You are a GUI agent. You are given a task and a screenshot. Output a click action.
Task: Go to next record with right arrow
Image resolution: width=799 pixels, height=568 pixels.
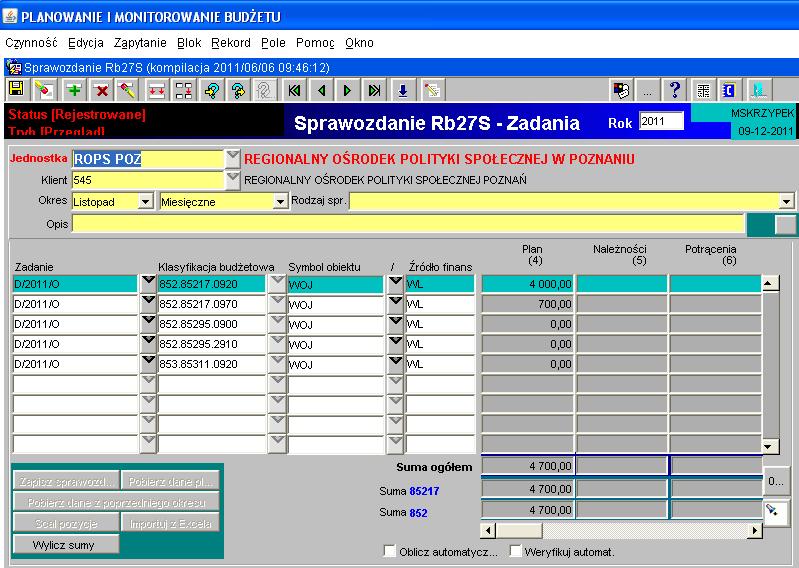(x=348, y=90)
